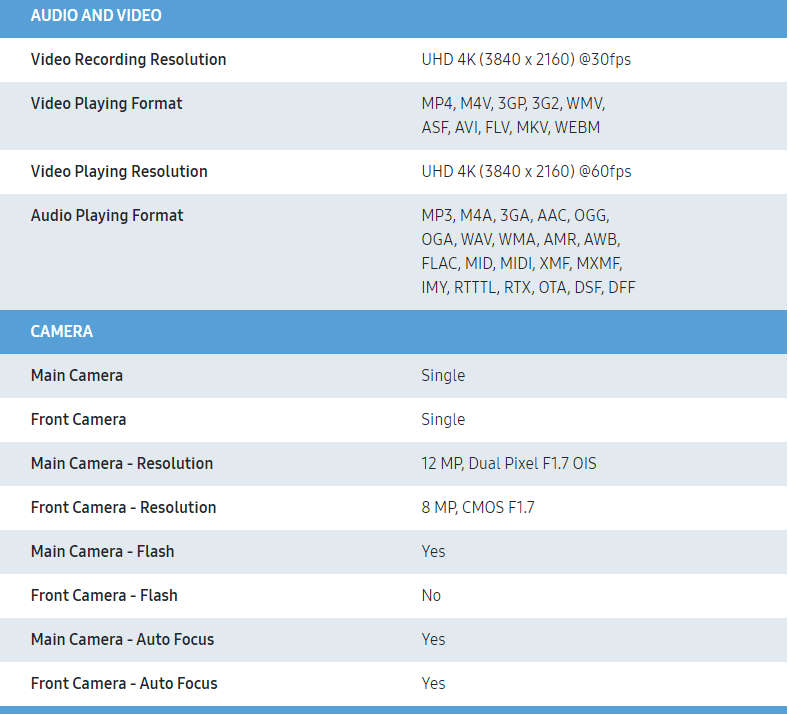
Task: Click the No value for Front Camera Flash
Action: 431,595
